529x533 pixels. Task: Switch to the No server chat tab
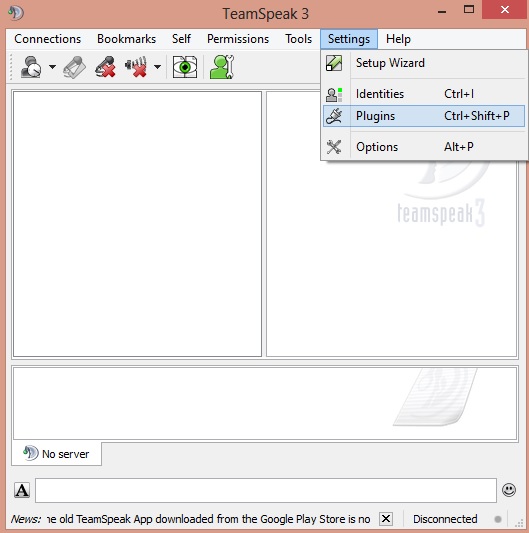click(x=56, y=454)
